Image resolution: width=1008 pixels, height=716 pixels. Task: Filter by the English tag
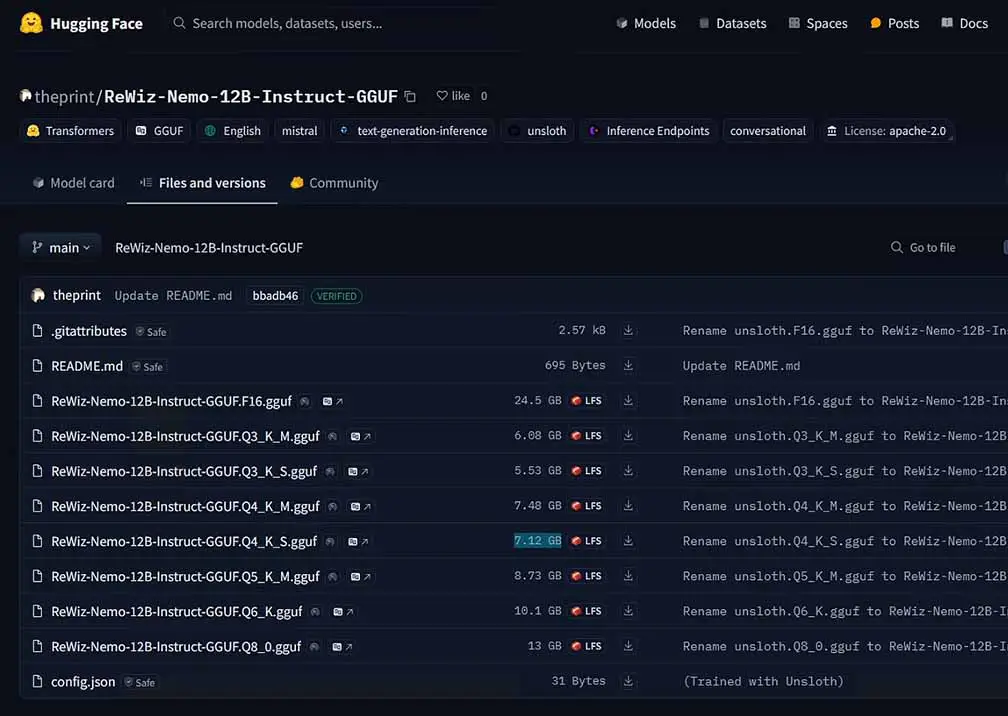click(233, 130)
